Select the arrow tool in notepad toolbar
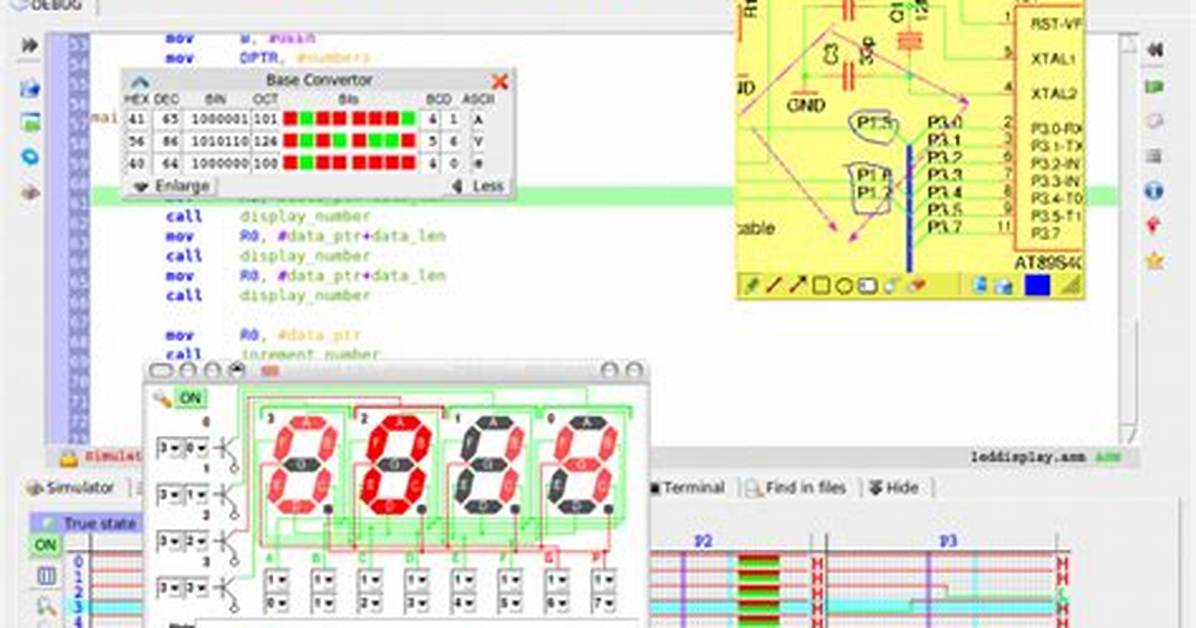 797,285
